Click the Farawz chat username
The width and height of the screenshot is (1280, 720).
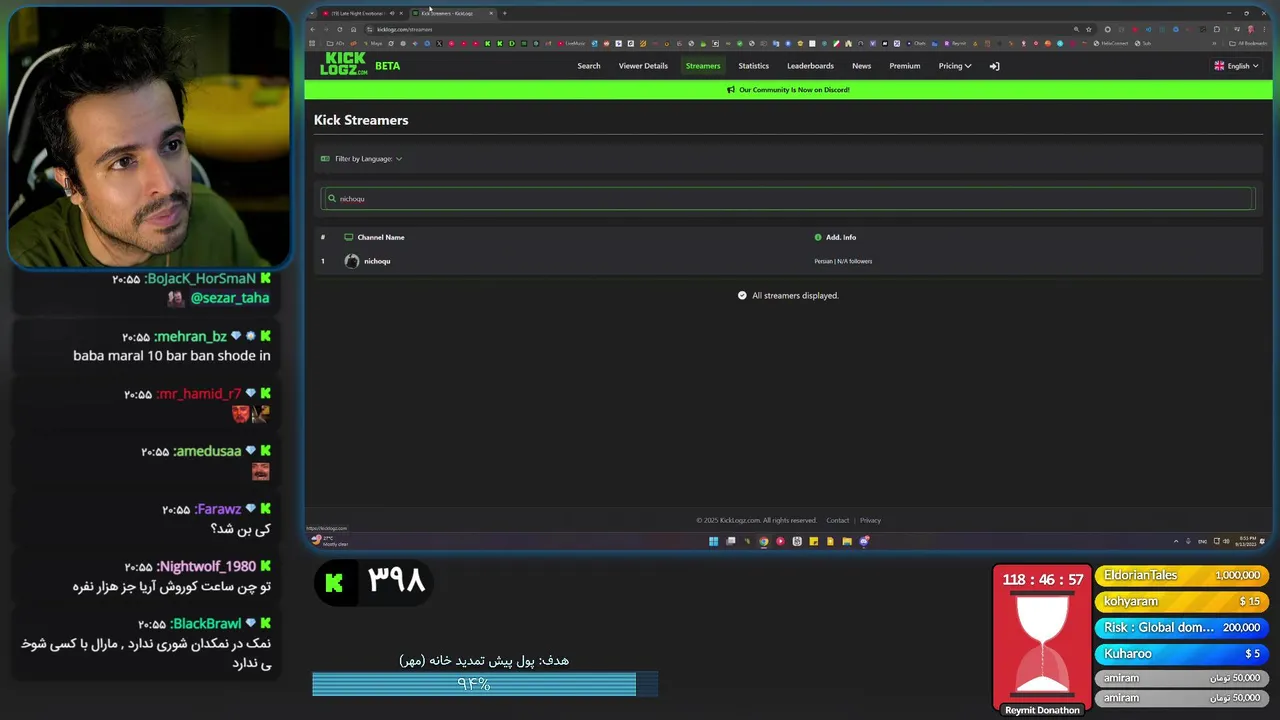coord(217,510)
